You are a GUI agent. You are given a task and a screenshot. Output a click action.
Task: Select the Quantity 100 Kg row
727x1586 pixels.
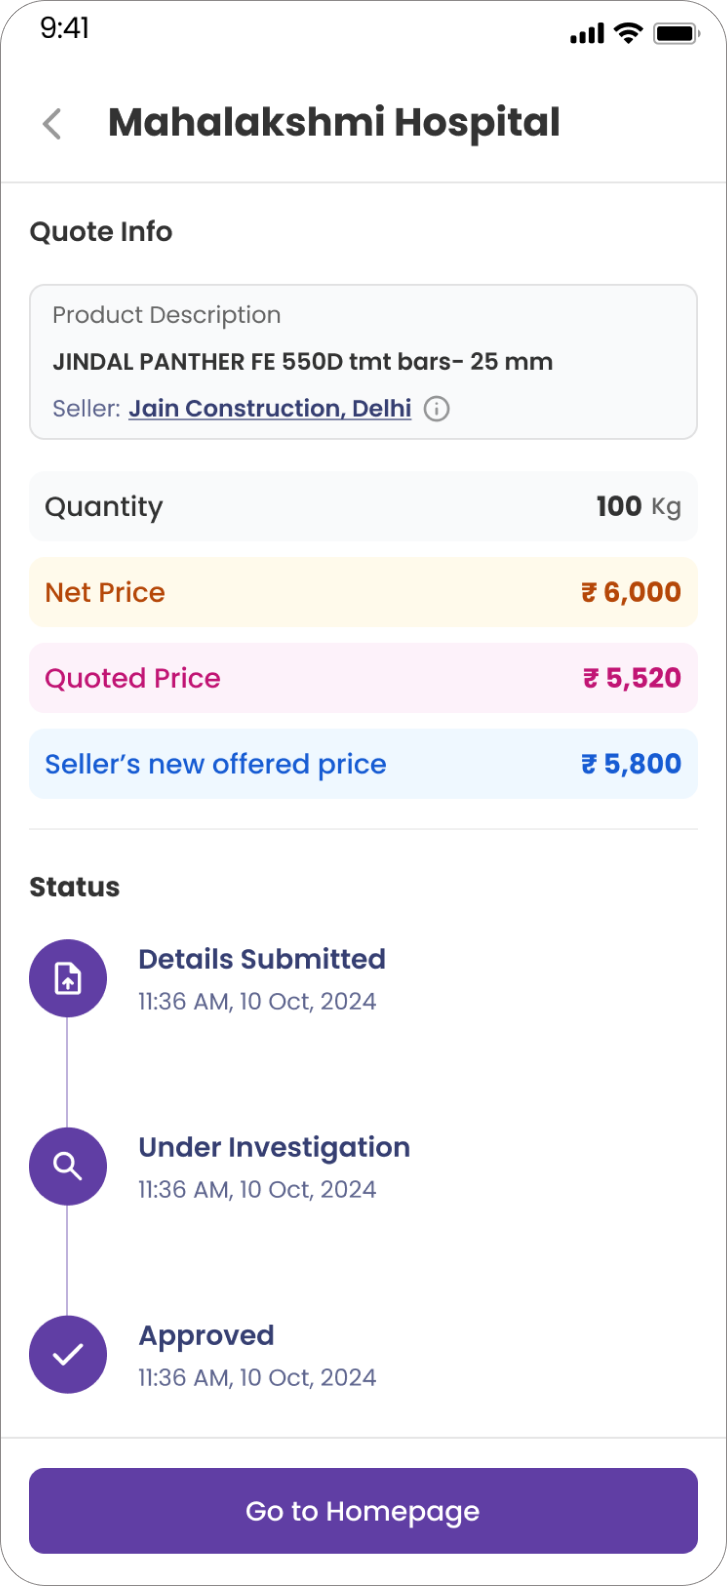click(x=363, y=506)
